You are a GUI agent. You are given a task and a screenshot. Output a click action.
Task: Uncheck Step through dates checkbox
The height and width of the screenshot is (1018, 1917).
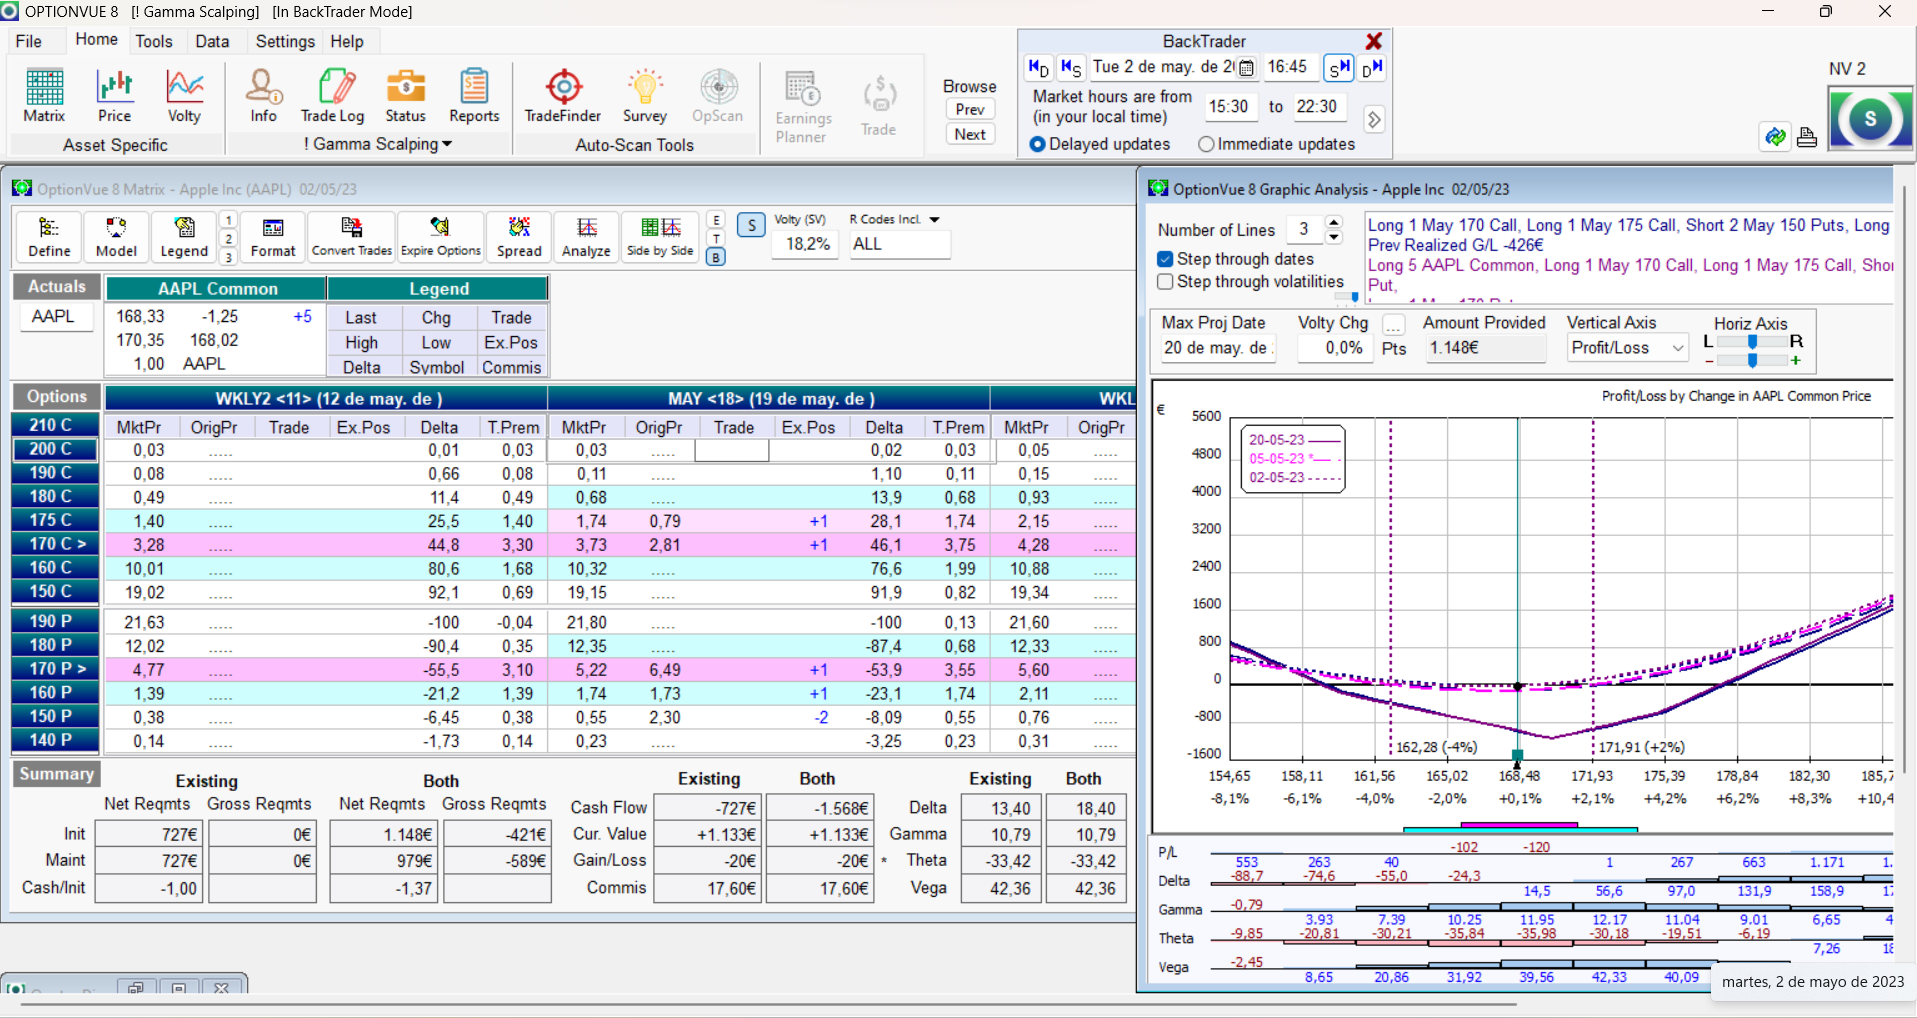[1165, 259]
